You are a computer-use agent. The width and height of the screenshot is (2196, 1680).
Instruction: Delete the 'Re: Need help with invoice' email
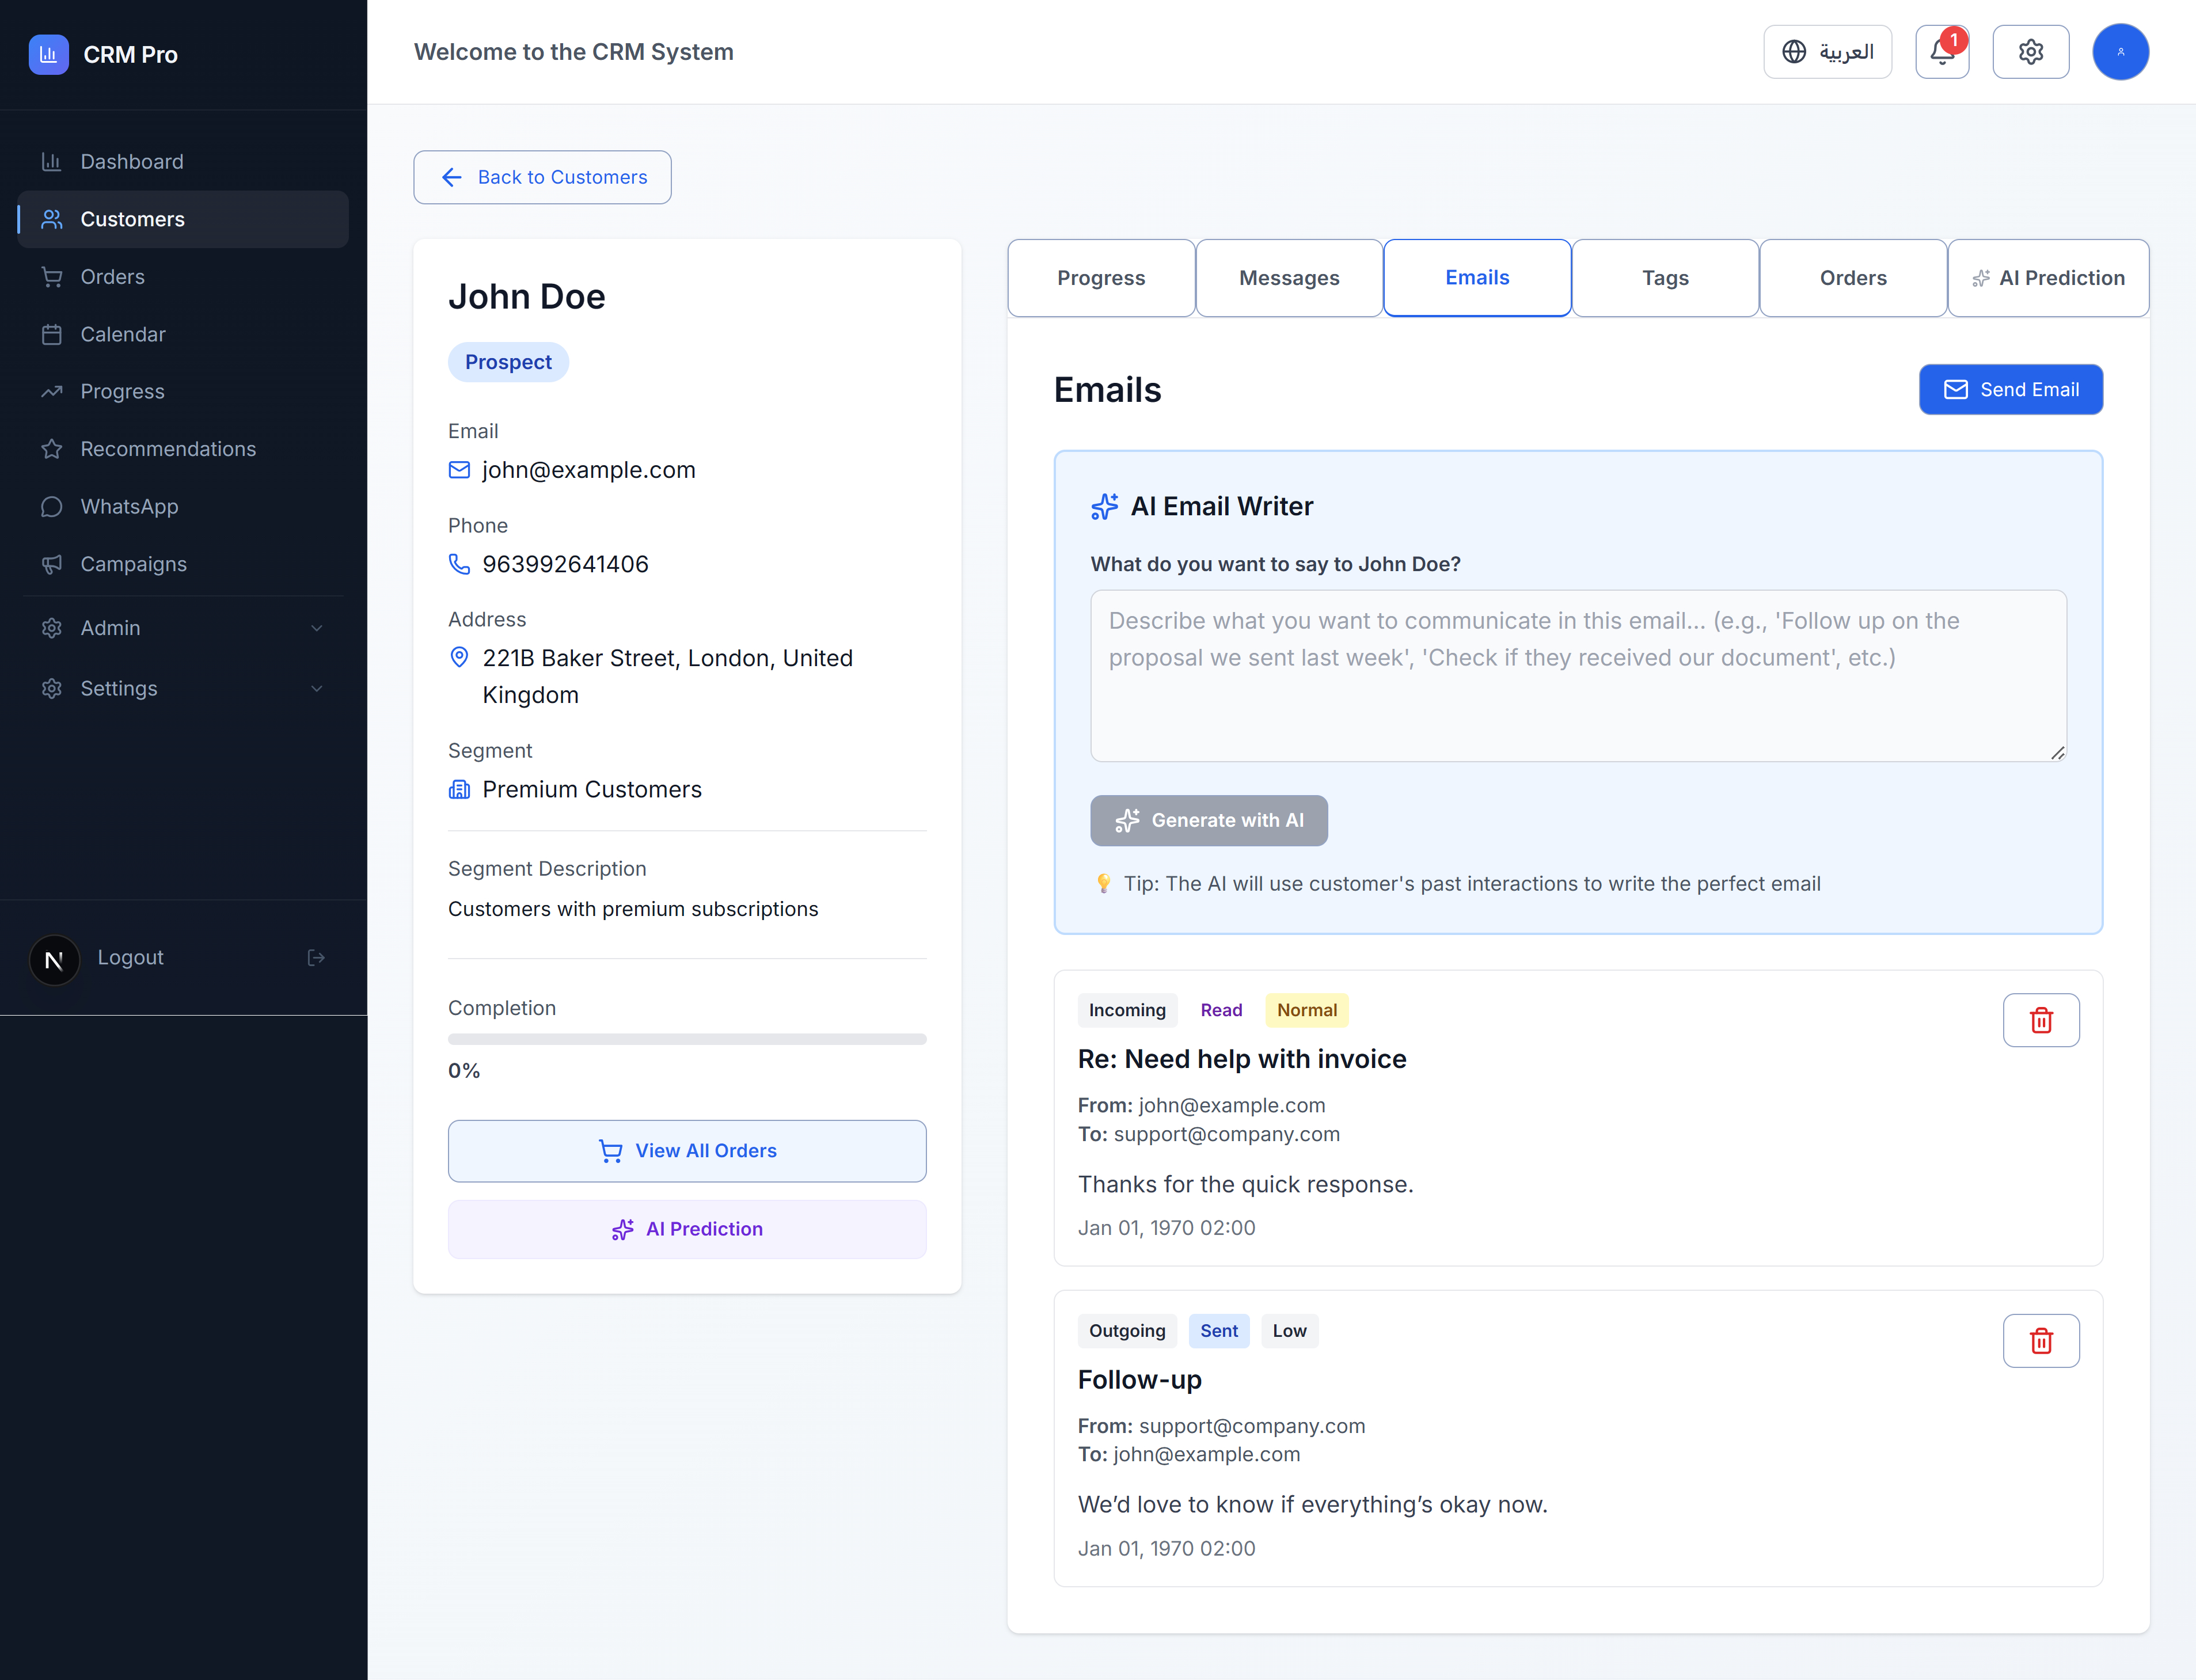pyautogui.click(x=2041, y=1020)
